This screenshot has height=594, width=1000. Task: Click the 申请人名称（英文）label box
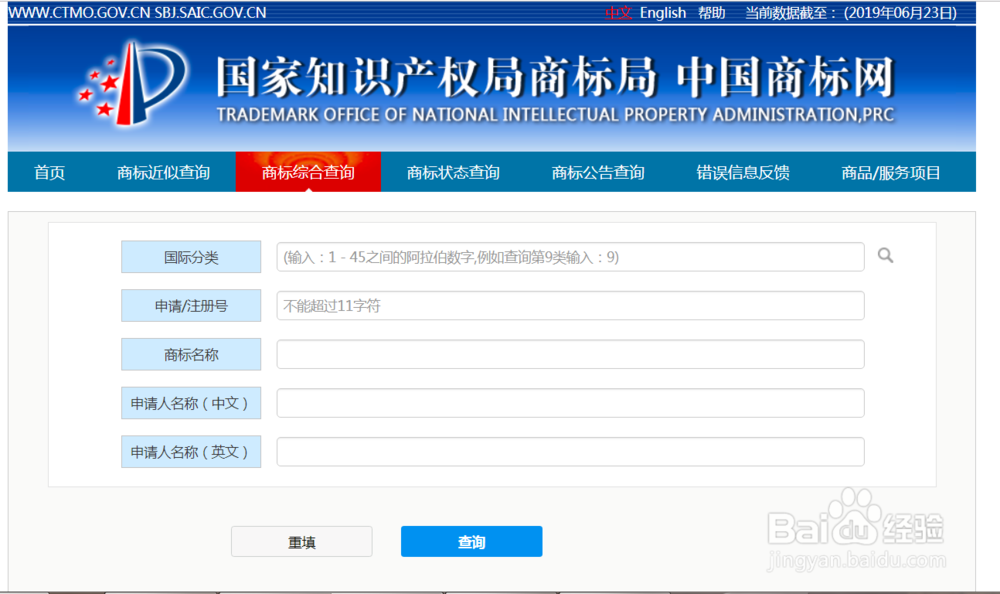(x=190, y=452)
